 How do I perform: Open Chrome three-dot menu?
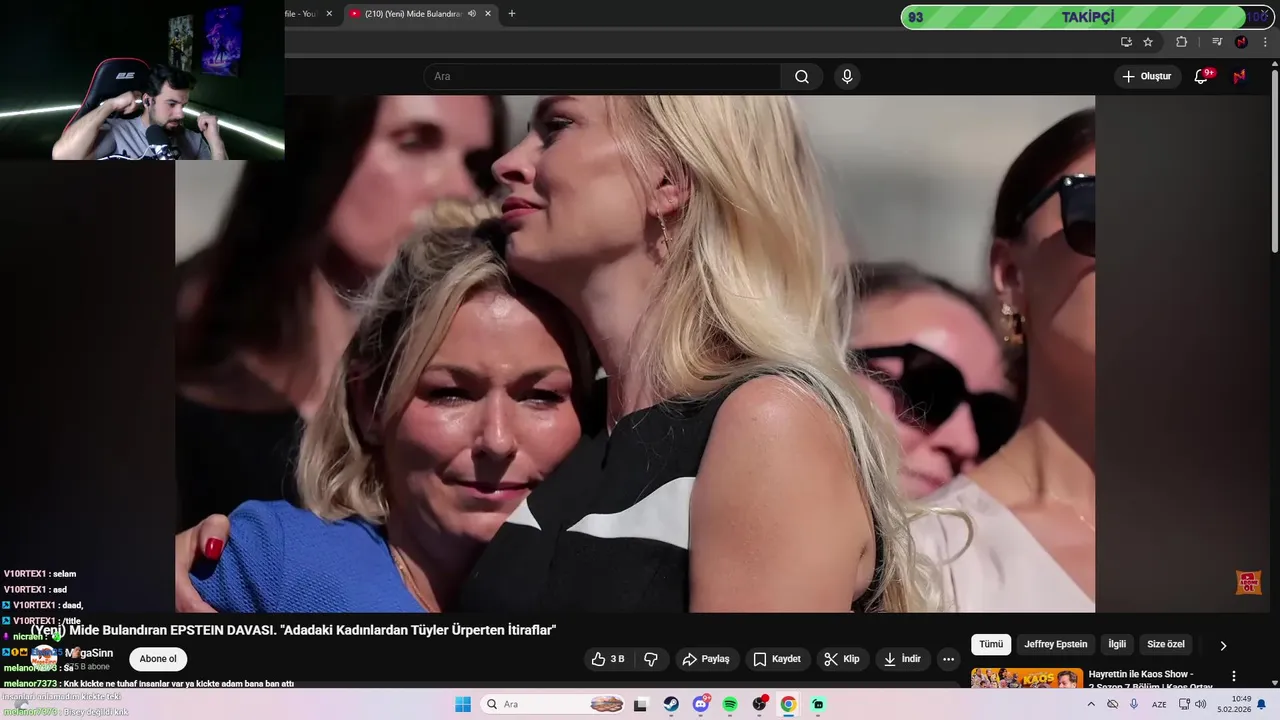tap(1266, 42)
